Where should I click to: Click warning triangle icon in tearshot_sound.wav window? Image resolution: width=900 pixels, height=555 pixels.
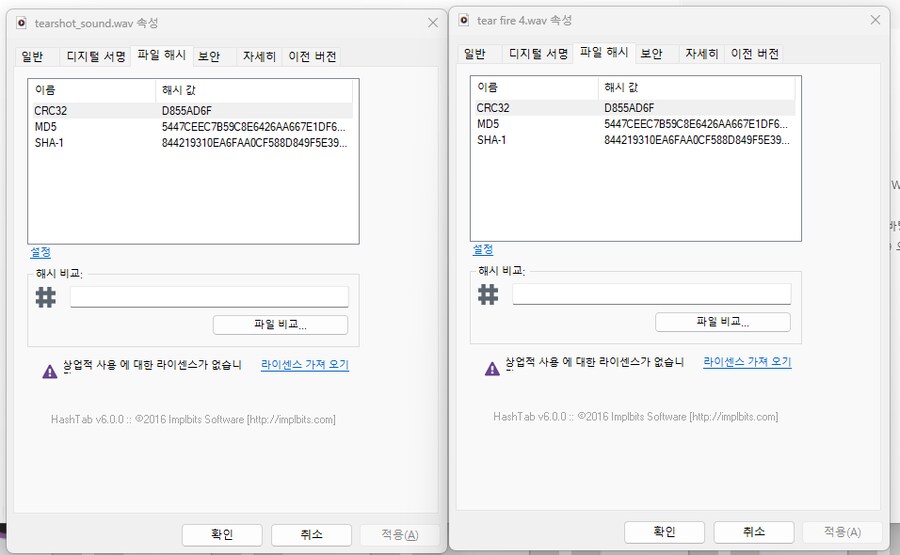[x=50, y=372]
